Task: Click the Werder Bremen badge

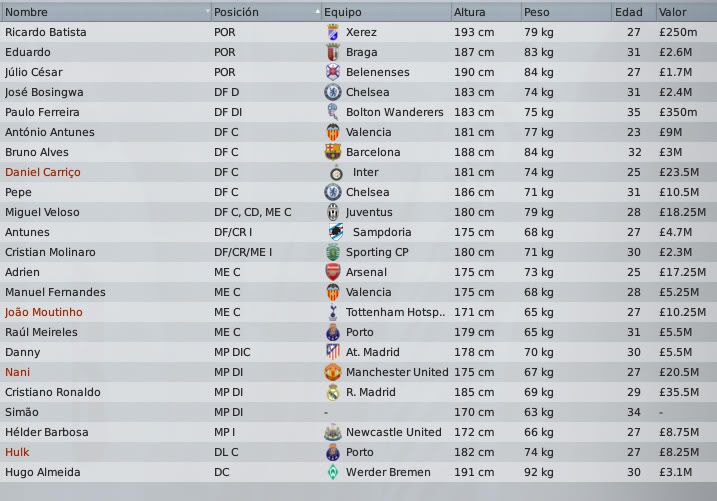Action: (333, 472)
